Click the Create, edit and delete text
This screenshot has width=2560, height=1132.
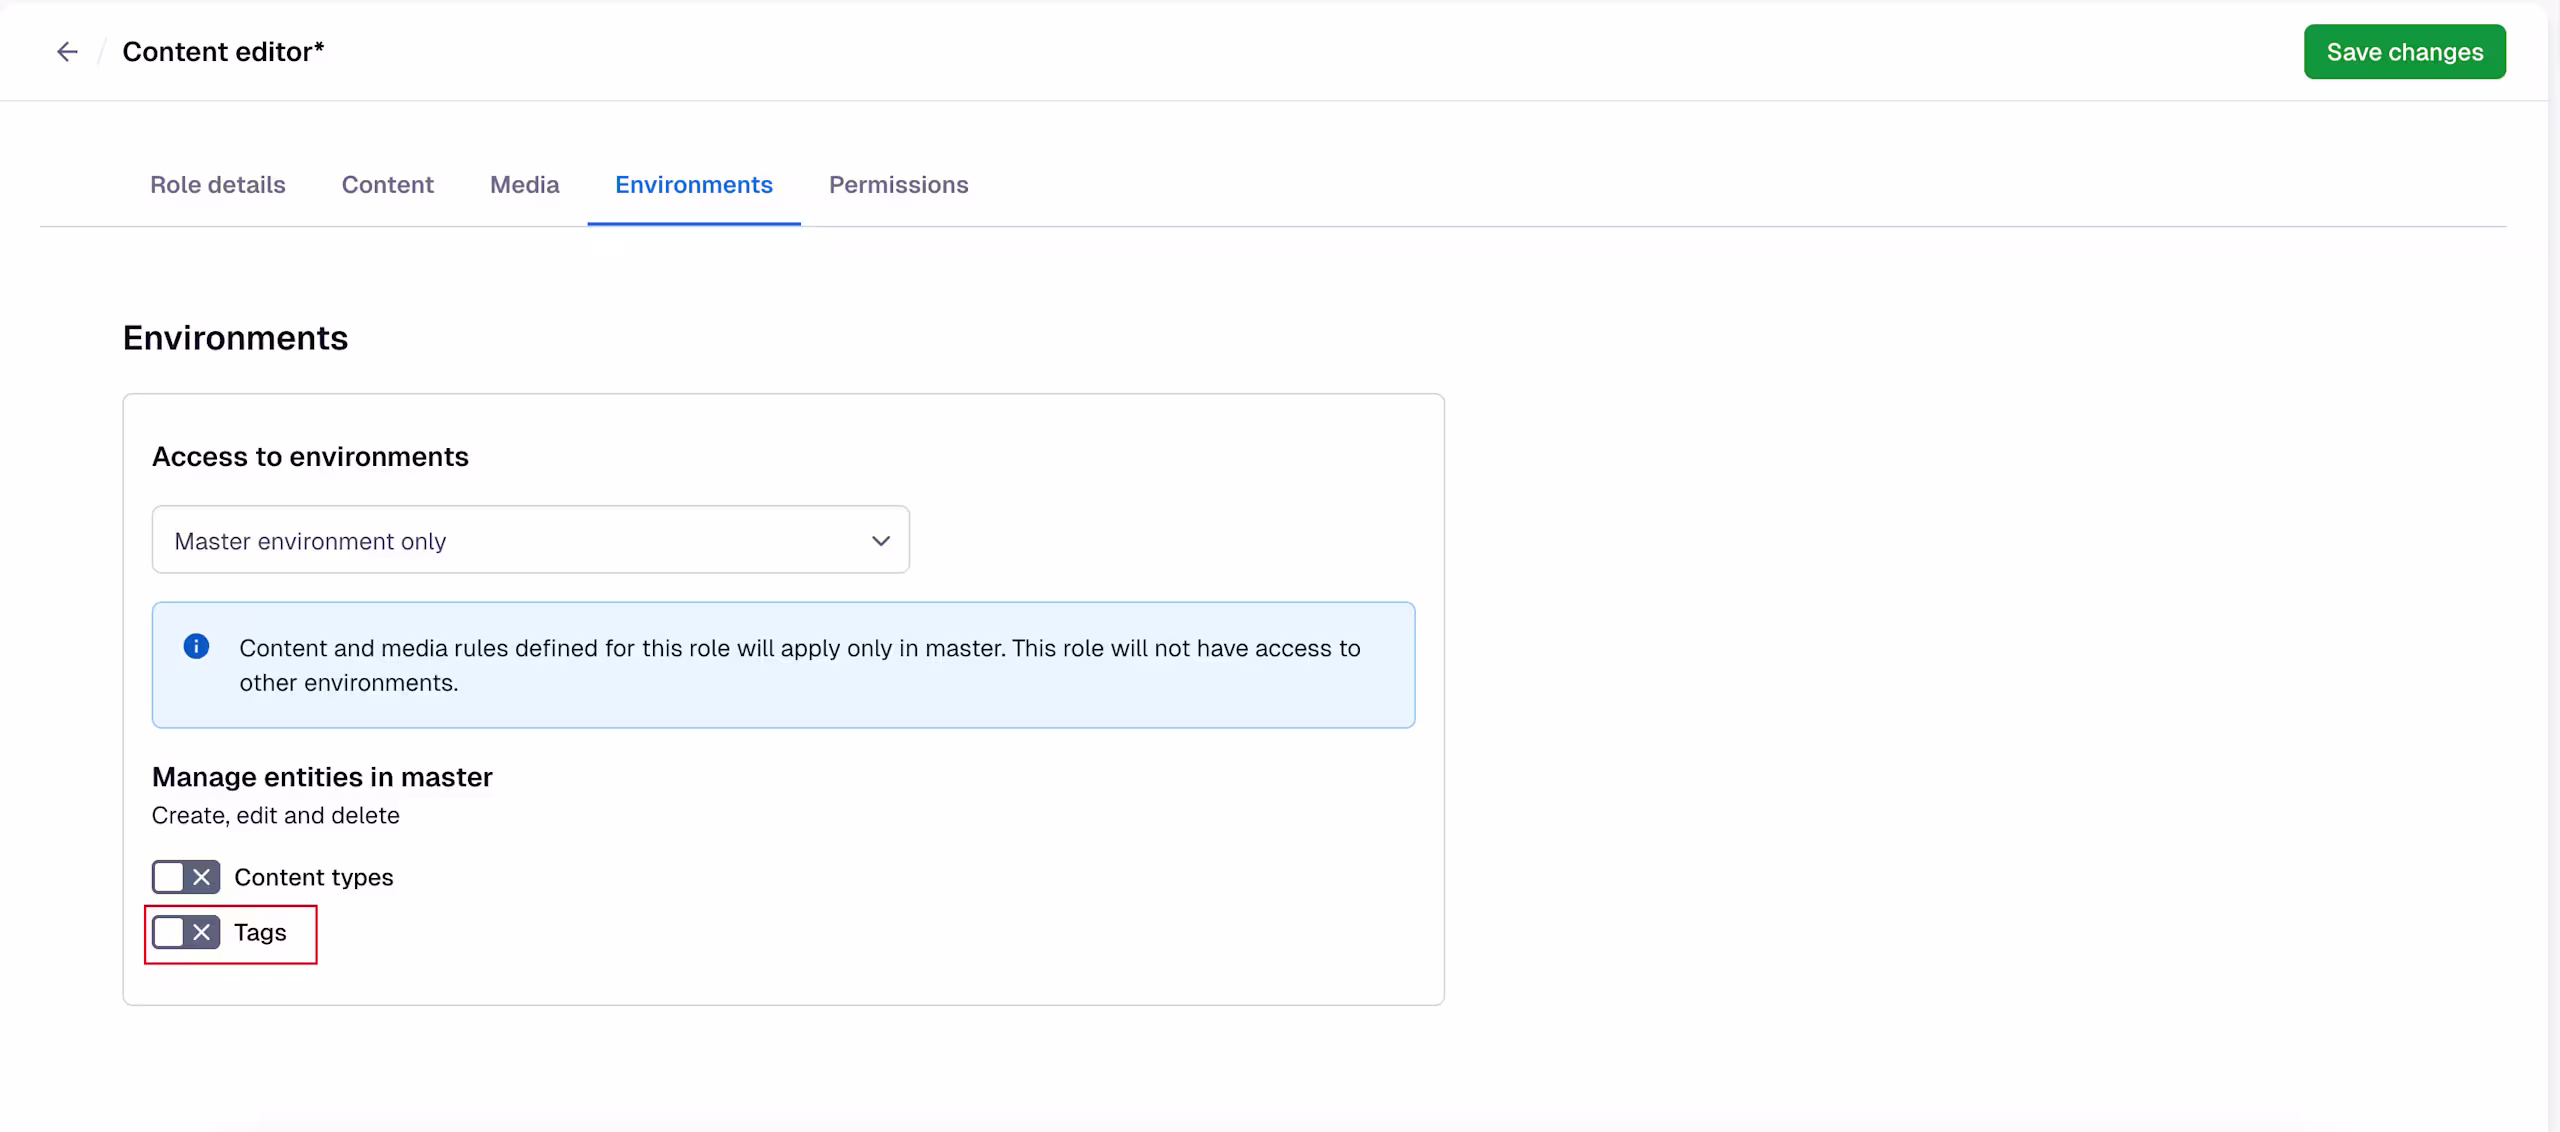[276, 816]
